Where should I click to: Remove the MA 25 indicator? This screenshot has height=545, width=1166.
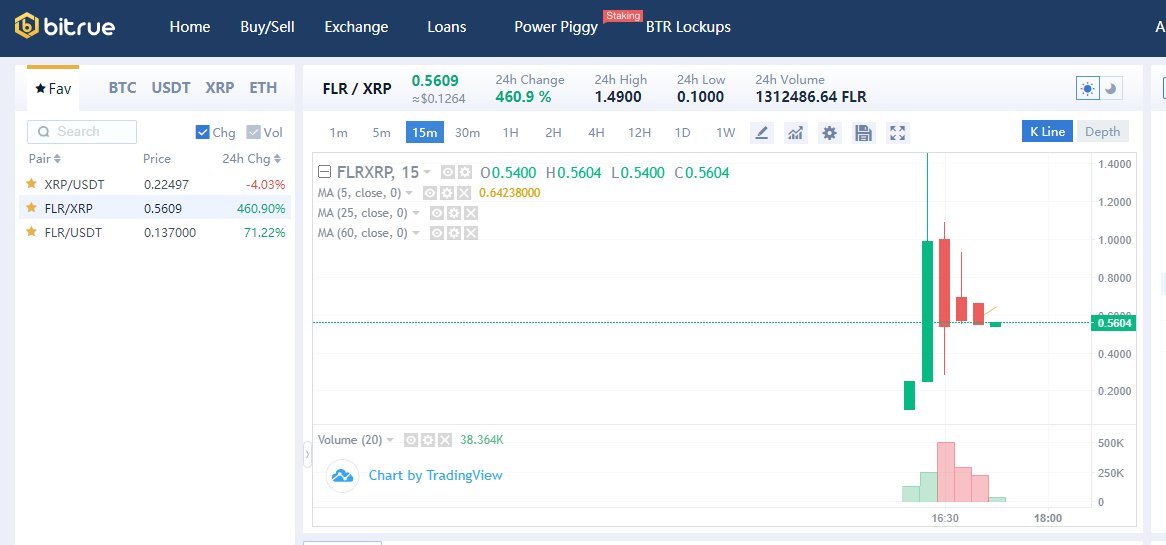470,213
